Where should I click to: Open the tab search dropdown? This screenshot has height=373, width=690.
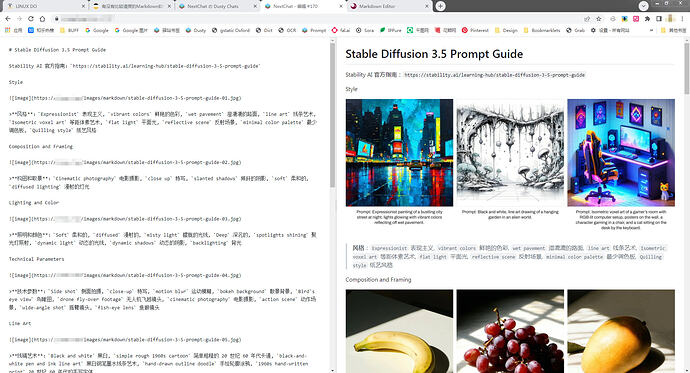click(643, 6)
